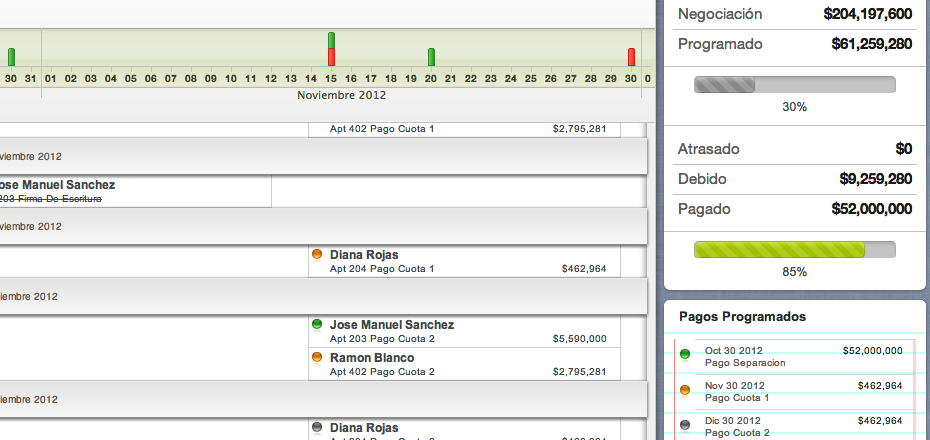Select orange dot for Nov 30 2012 scheduled payment
This screenshot has height=440, width=930.
pyautogui.click(x=685, y=390)
